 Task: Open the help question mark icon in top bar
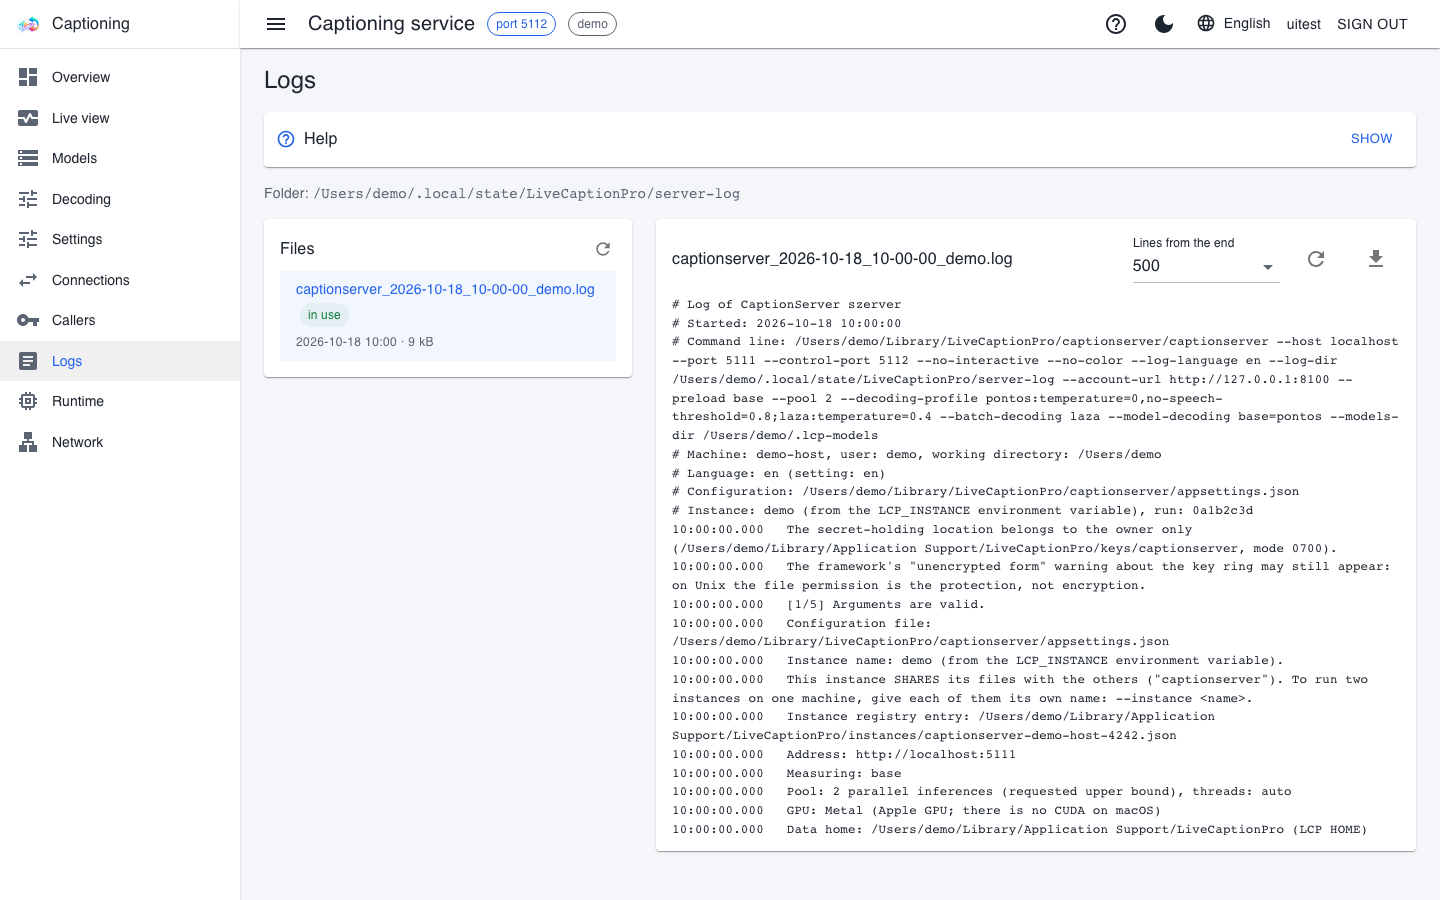(1116, 24)
